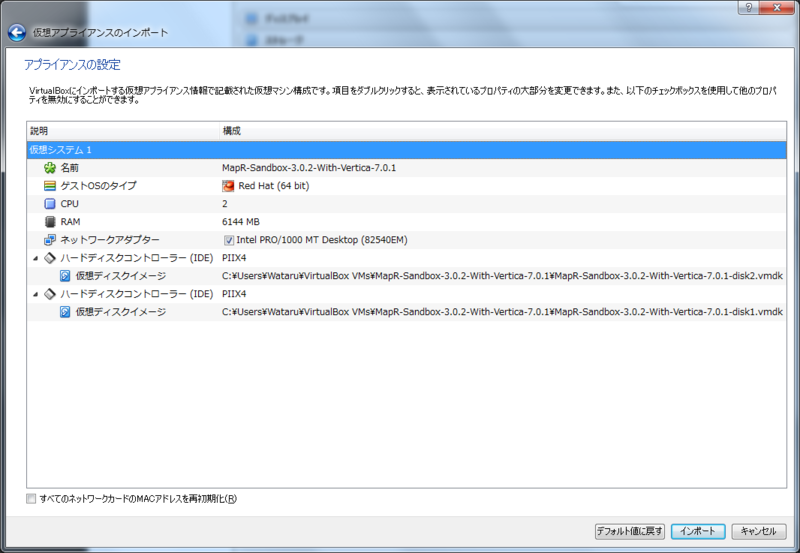The image size is (800, 553).
Task: Click the 説明 column header
Action: (x=123, y=131)
